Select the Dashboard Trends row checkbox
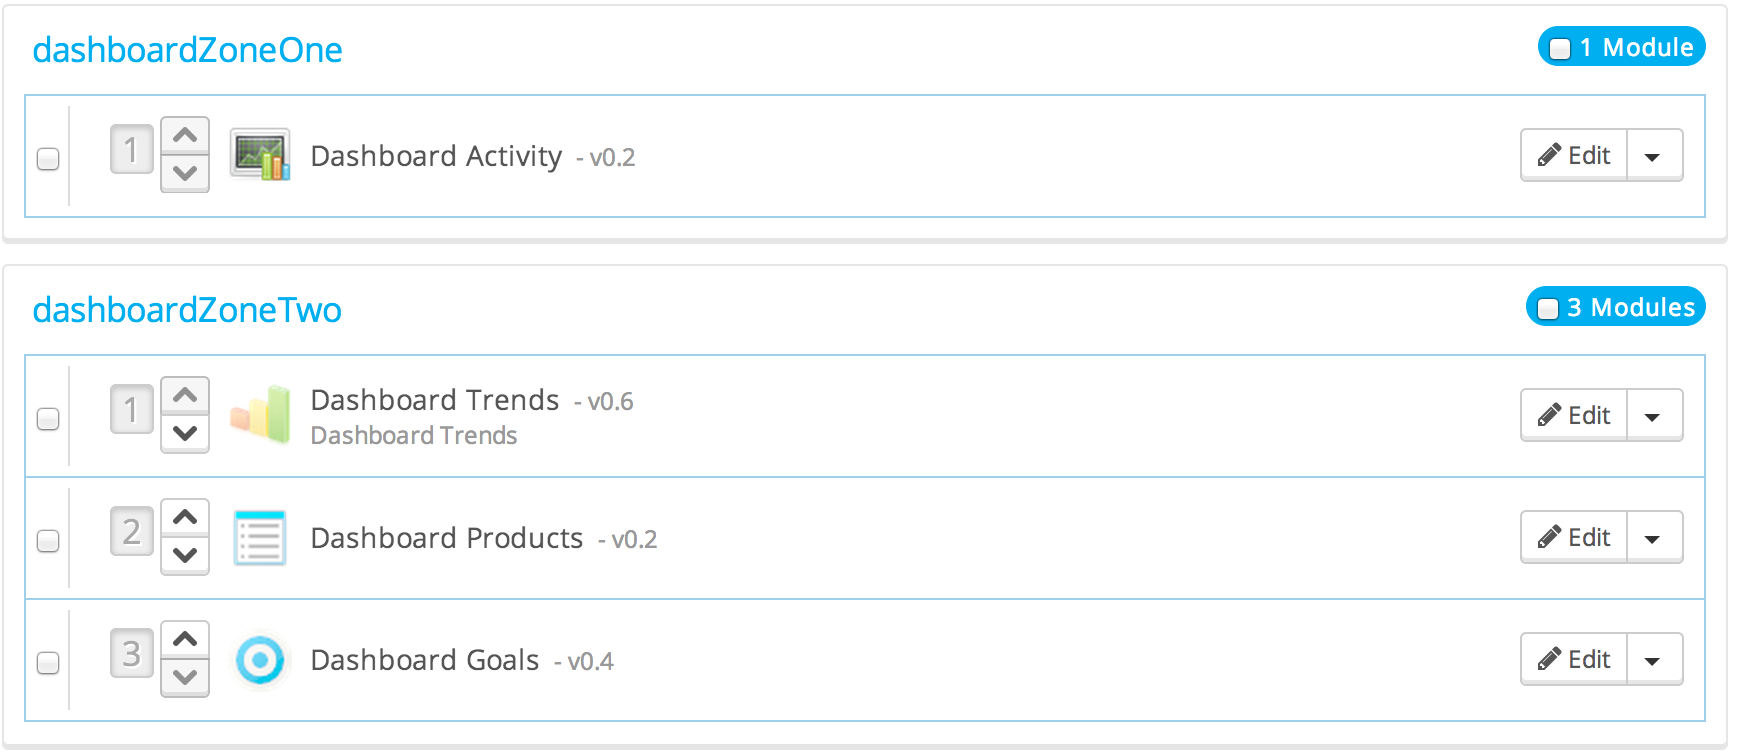 click(48, 419)
